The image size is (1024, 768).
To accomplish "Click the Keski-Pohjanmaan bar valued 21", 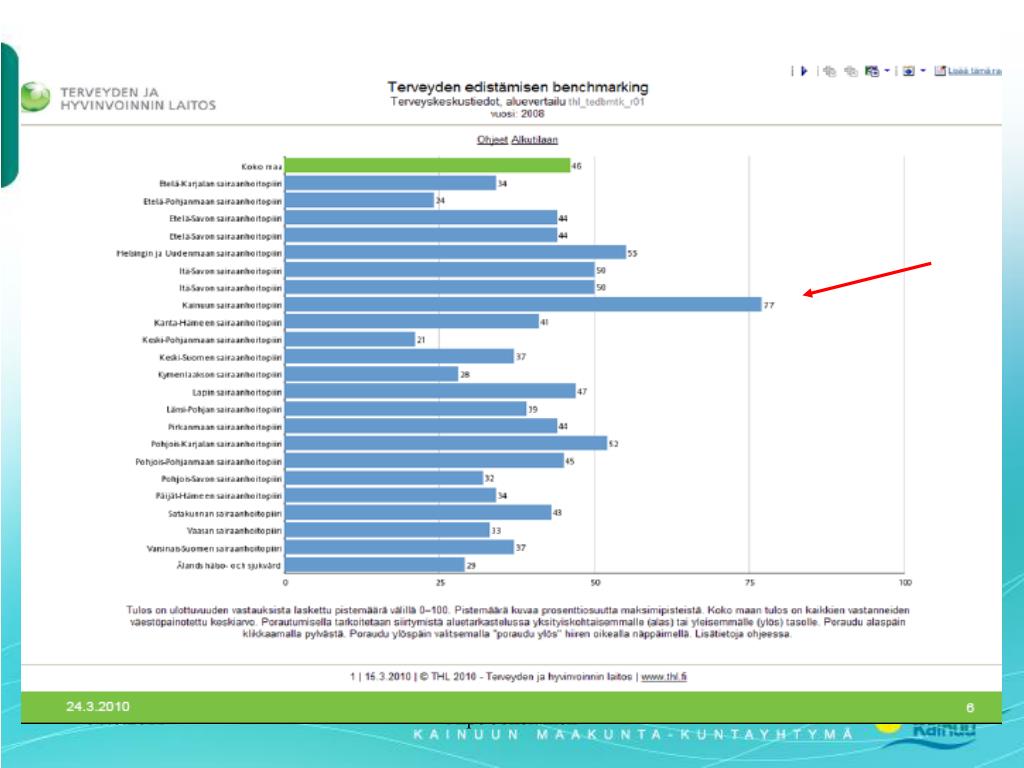I will (x=350, y=340).
